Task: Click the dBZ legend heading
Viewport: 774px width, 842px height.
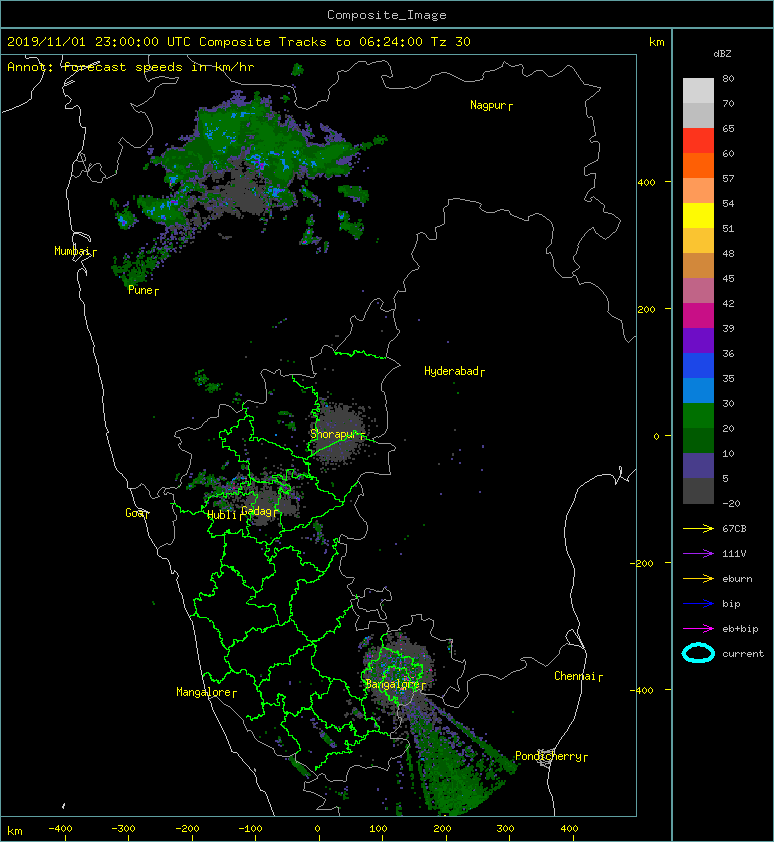Action: click(722, 54)
